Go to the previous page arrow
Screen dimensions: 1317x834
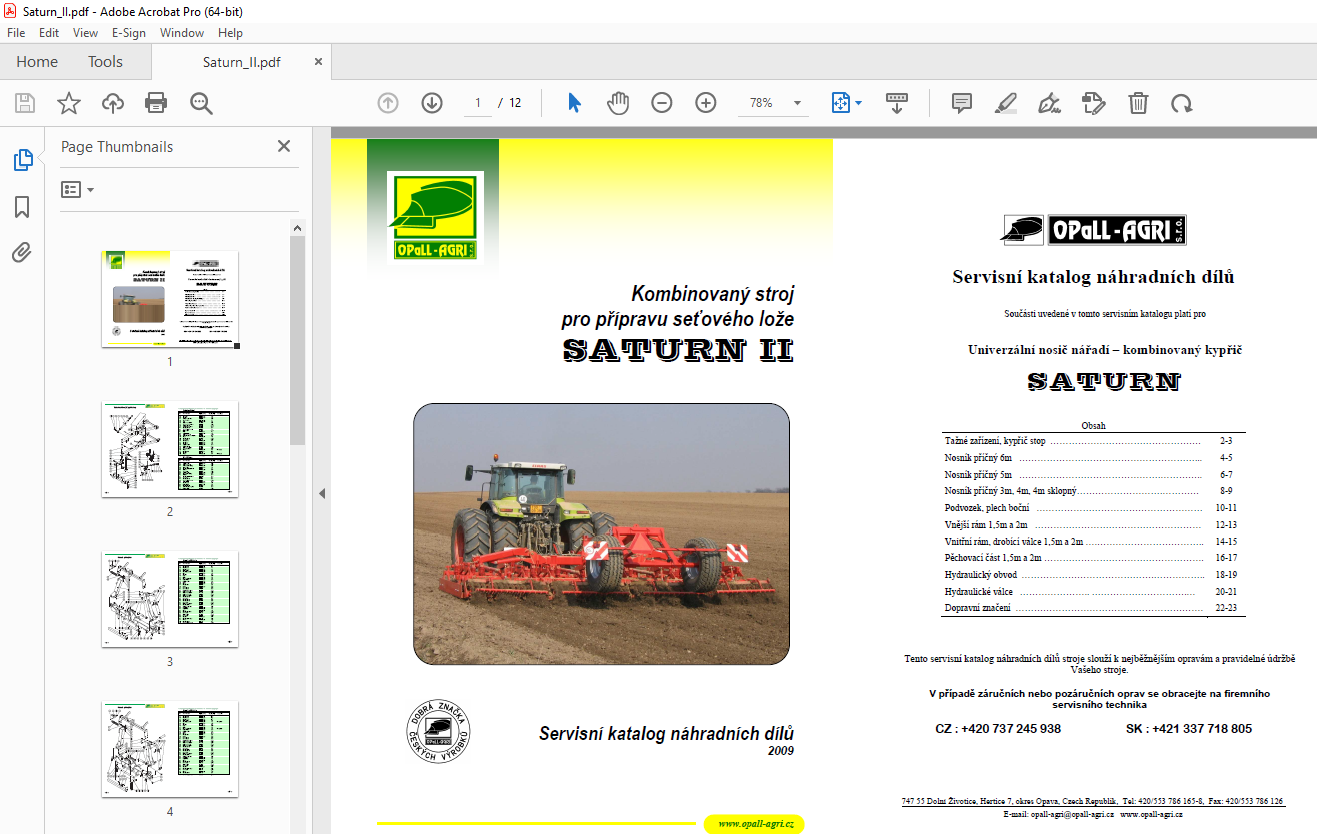(x=388, y=103)
